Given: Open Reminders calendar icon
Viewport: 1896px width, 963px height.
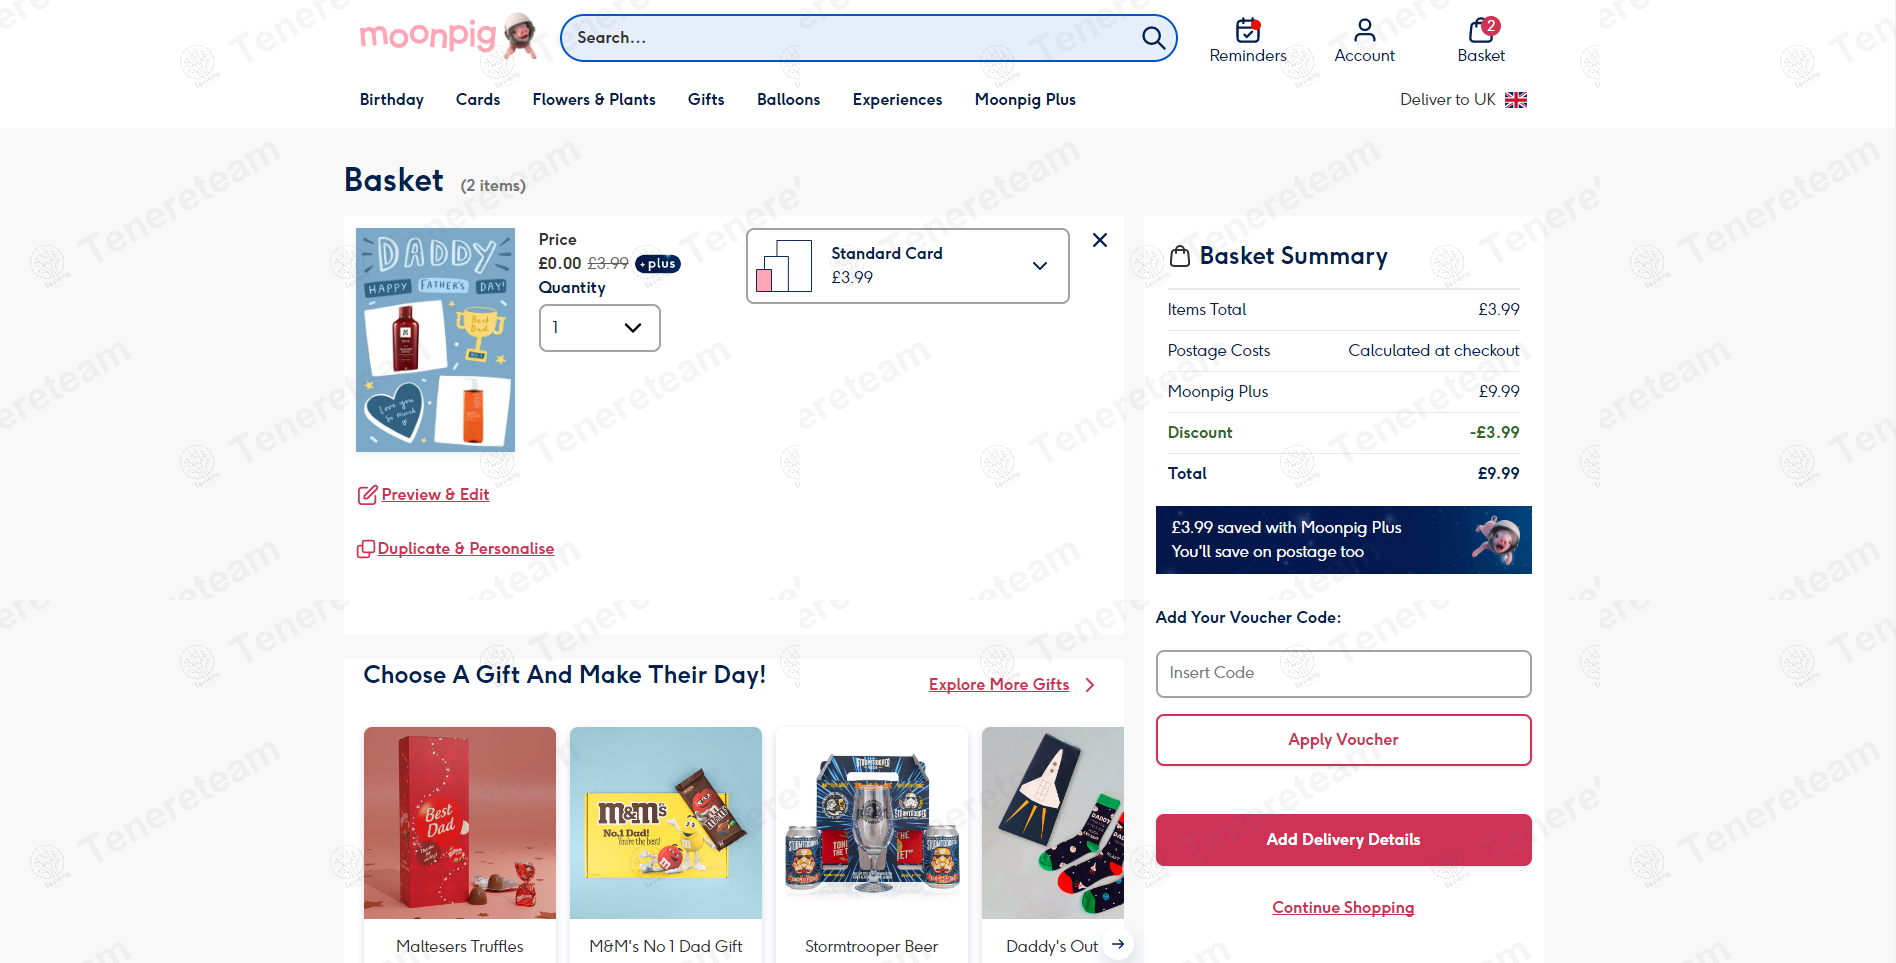Looking at the screenshot, I should tap(1248, 30).
